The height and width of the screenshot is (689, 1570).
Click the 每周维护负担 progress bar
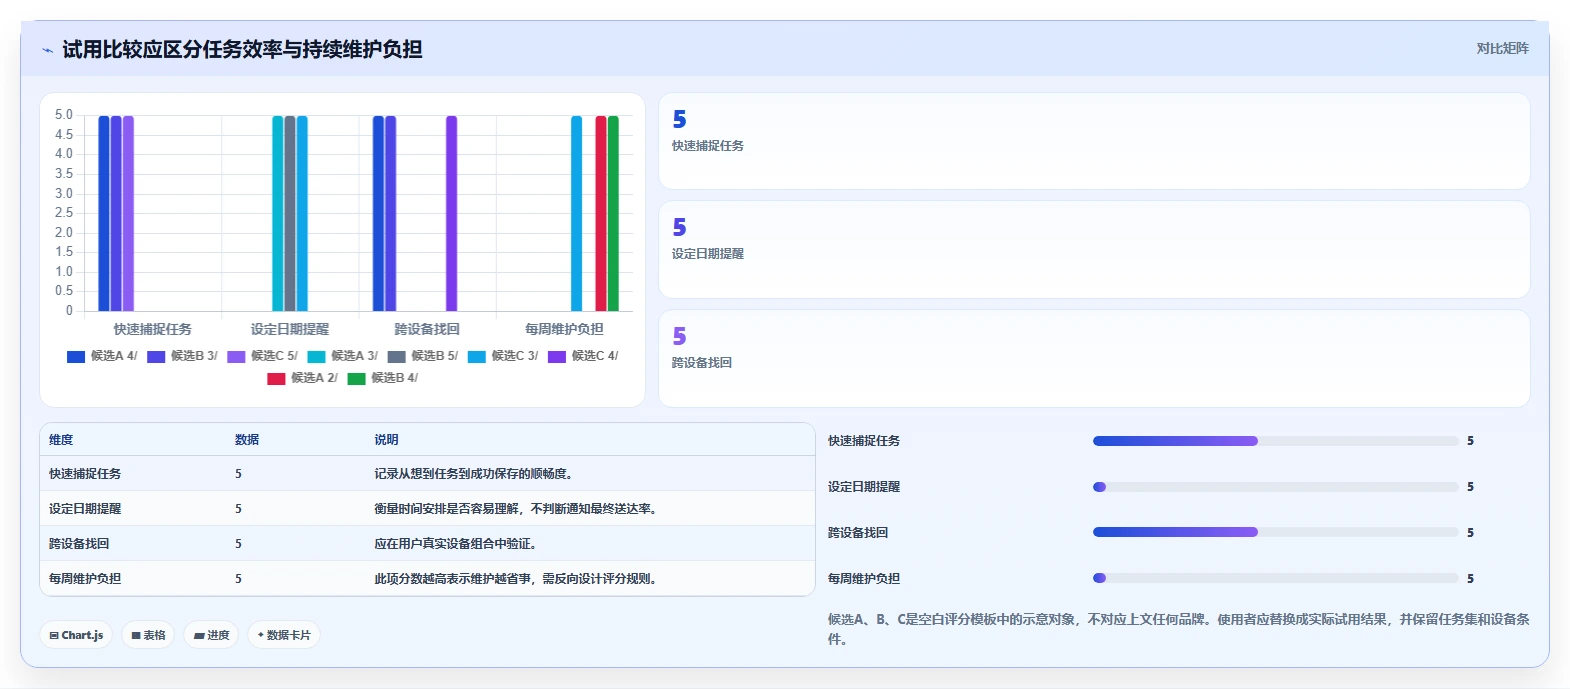[x=1276, y=578]
